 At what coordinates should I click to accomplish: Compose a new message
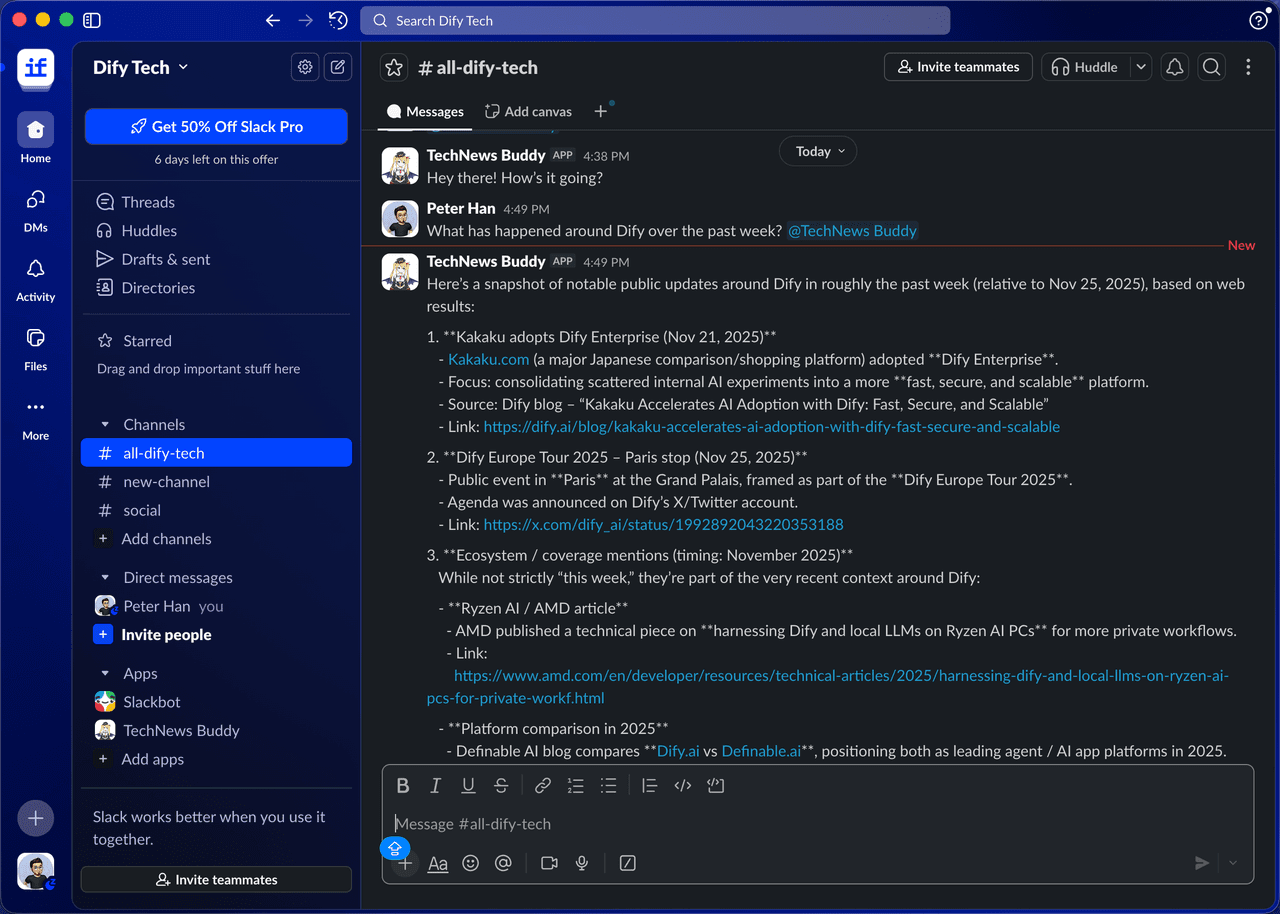click(338, 67)
